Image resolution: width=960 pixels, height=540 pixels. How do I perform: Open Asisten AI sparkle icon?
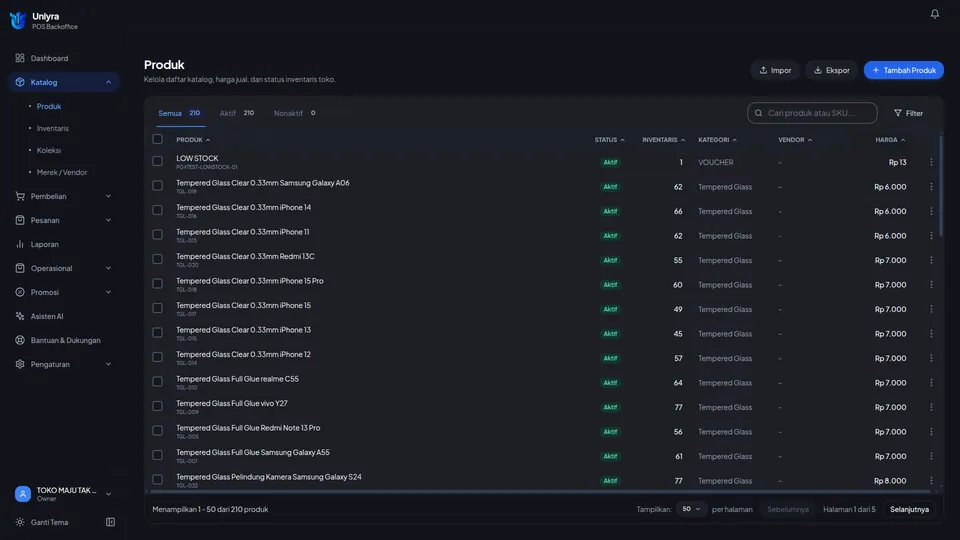(20, 316)
